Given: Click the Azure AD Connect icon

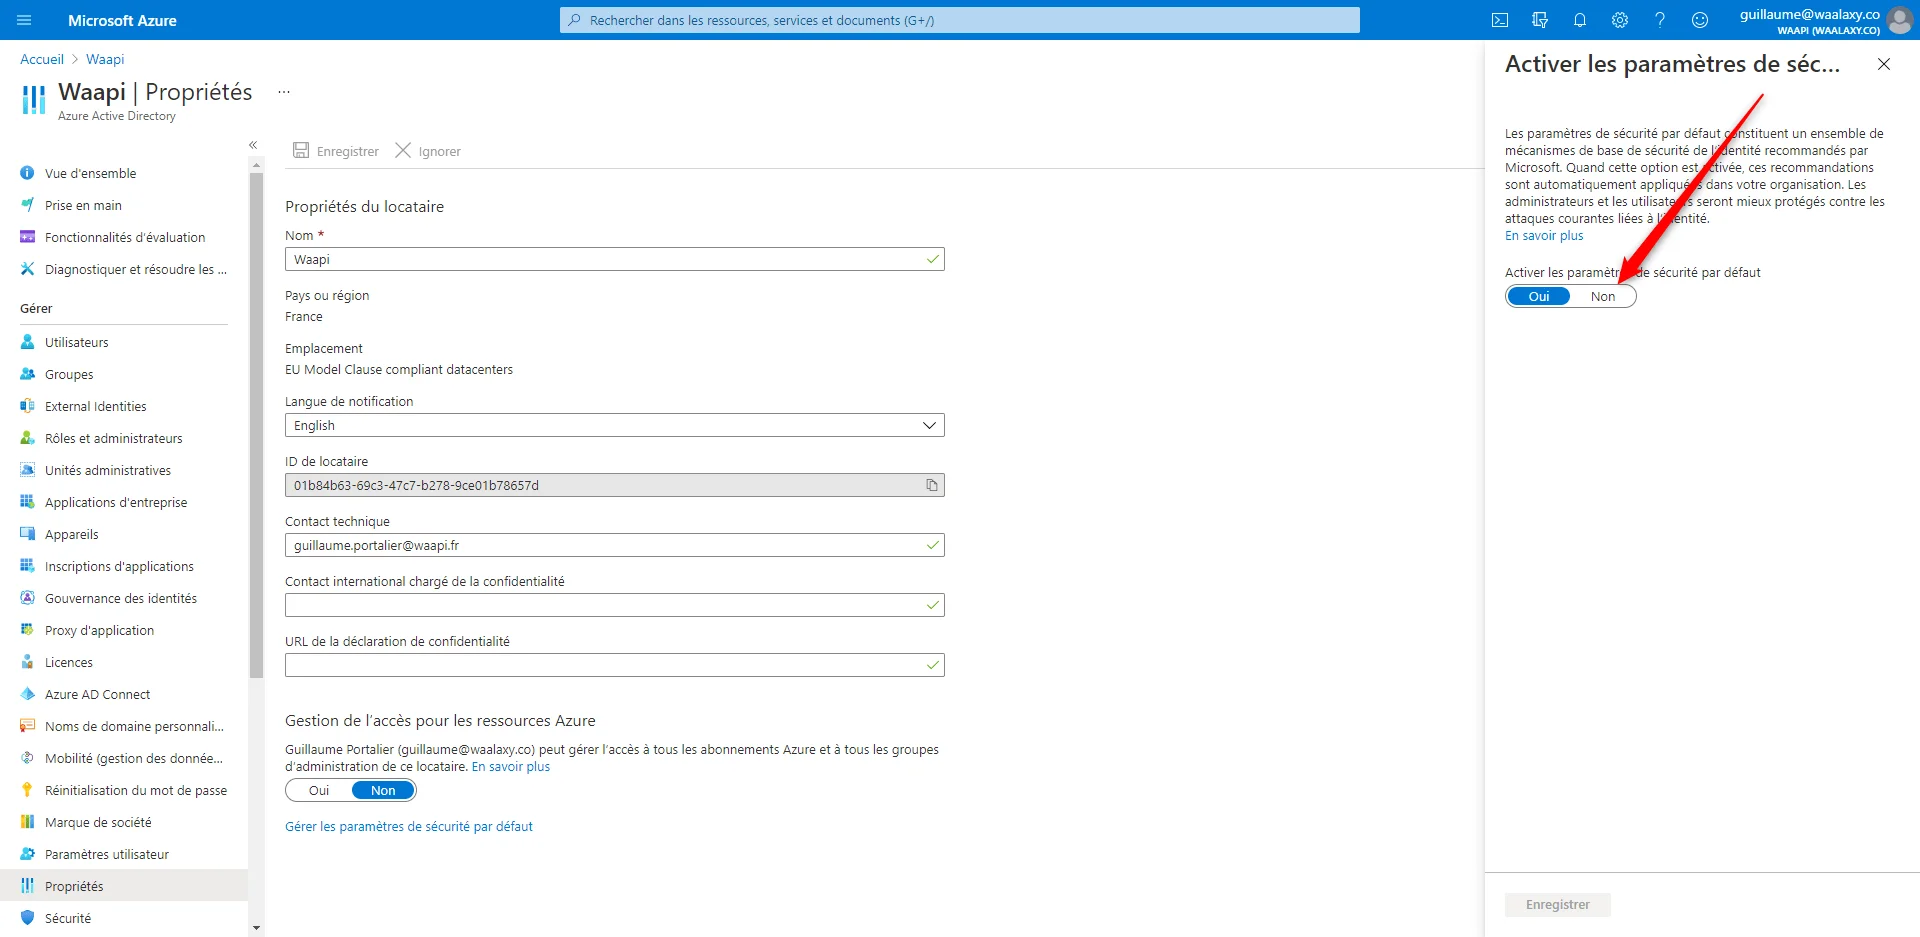Looking at the screenshot, I should [x=27, y=694].
